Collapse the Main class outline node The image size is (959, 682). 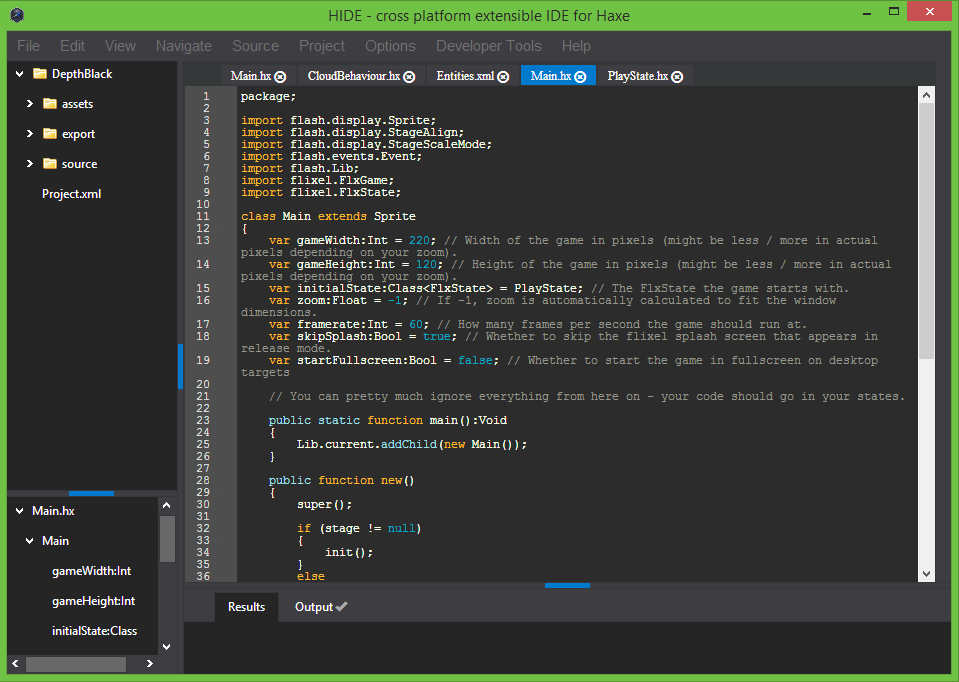(29, 541)
